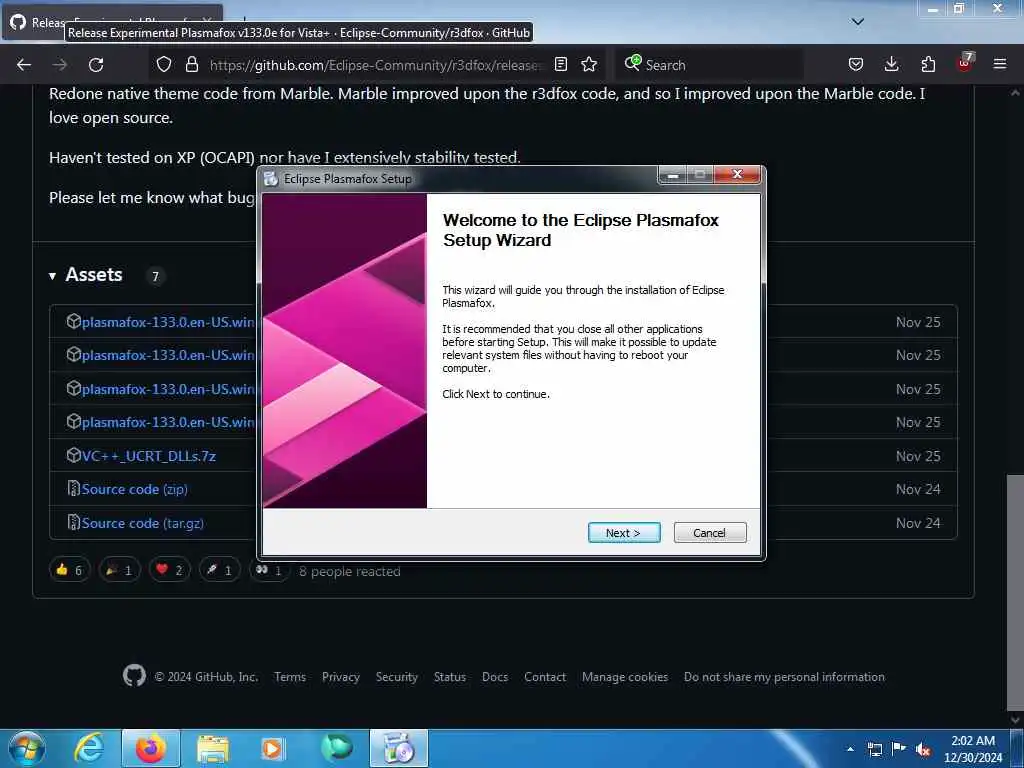1024x768 pixels.
Task: Click the 8 people reacted text
Action: tap(349, 571)
